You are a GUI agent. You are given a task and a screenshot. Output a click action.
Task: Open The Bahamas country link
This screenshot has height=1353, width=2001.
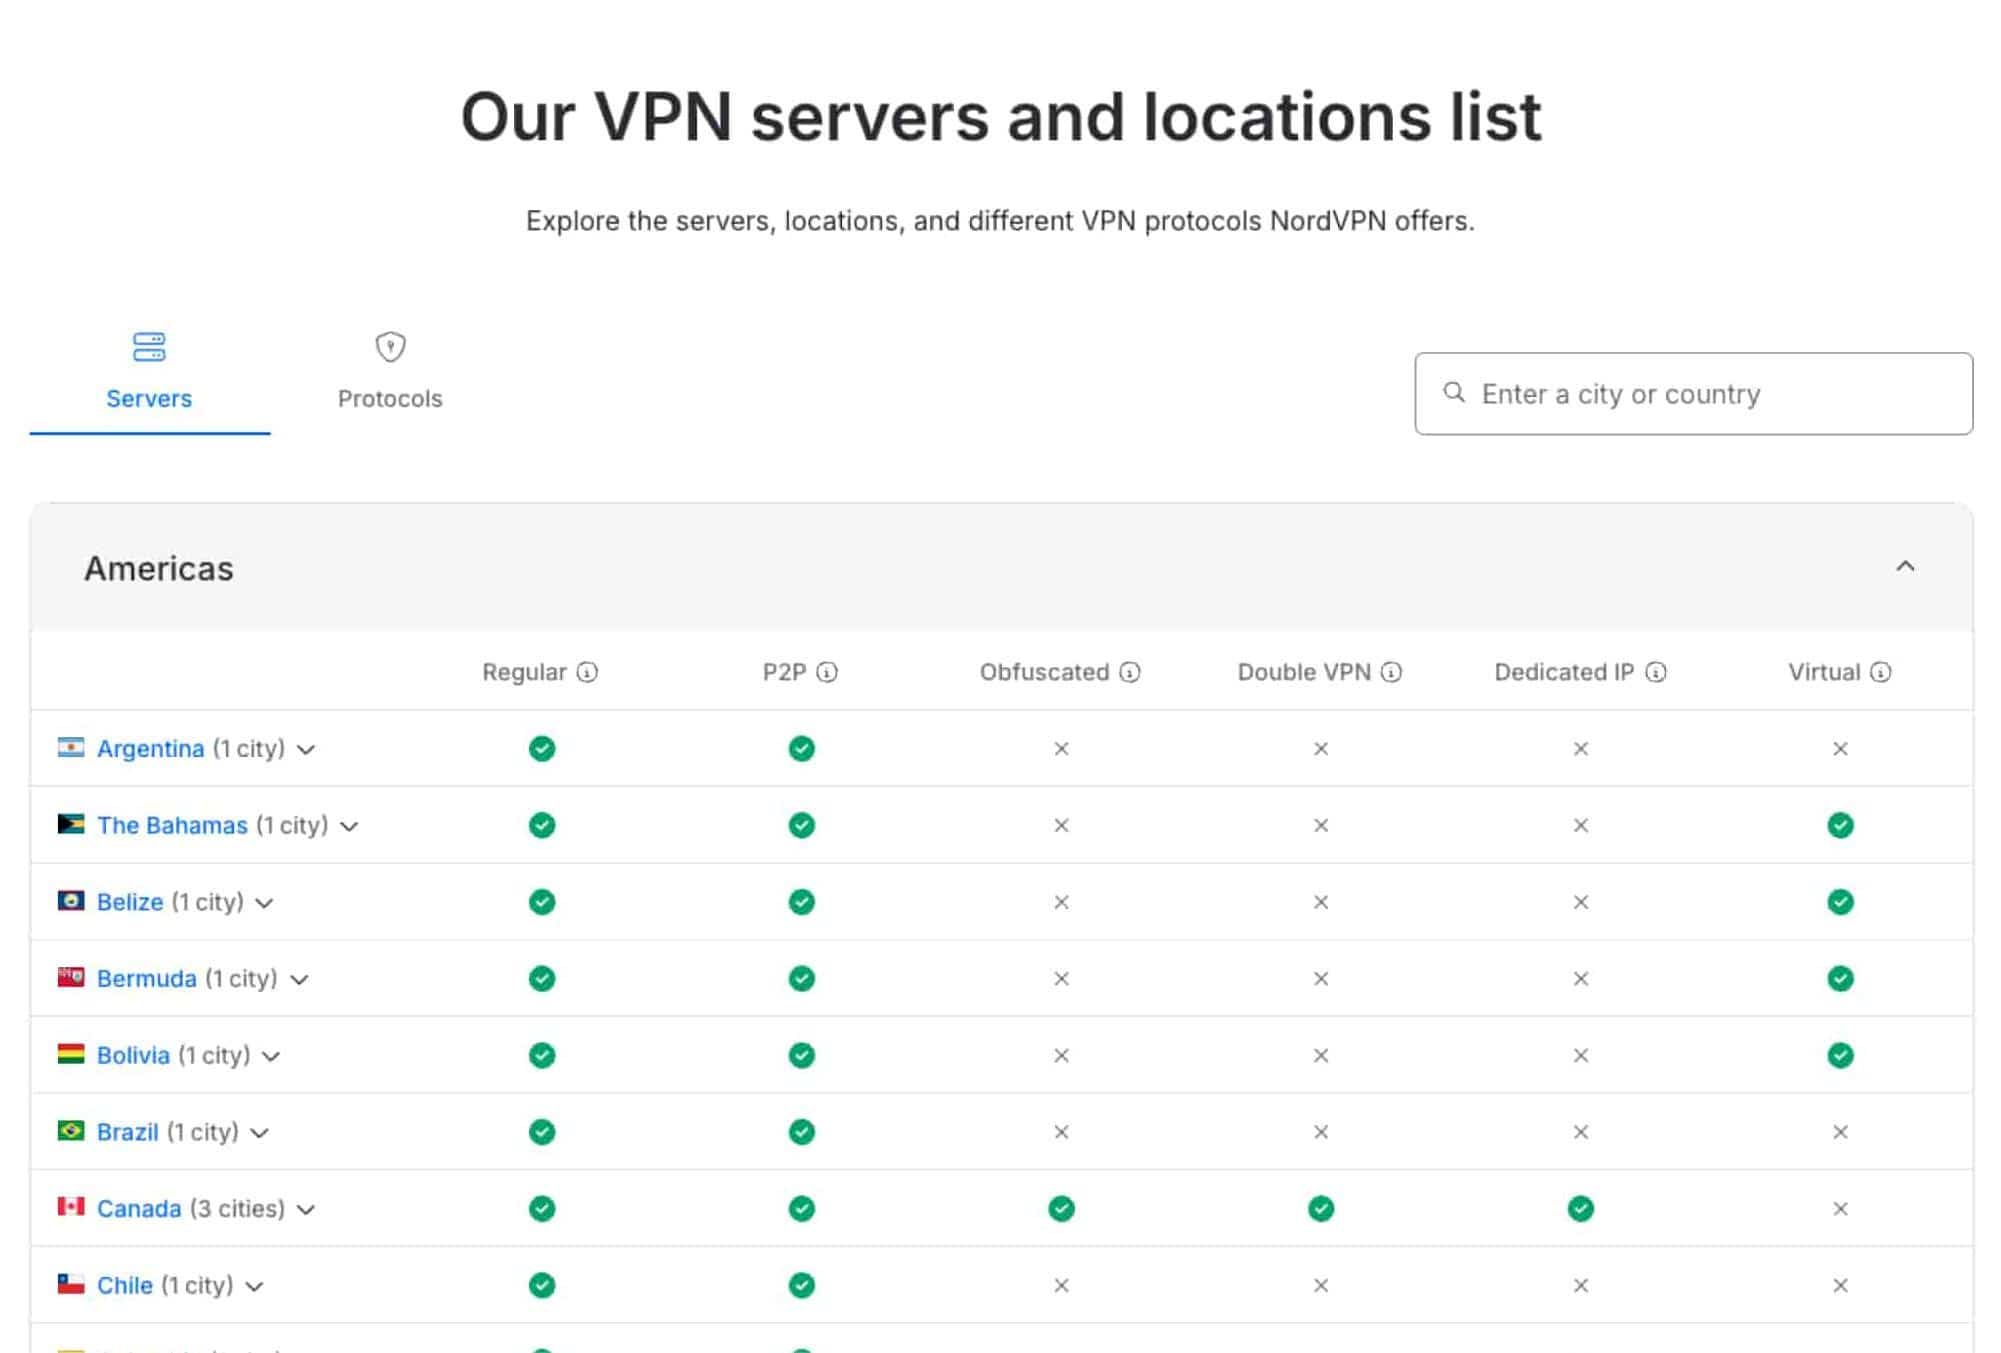pyautogui.click(x=172, y=825)
